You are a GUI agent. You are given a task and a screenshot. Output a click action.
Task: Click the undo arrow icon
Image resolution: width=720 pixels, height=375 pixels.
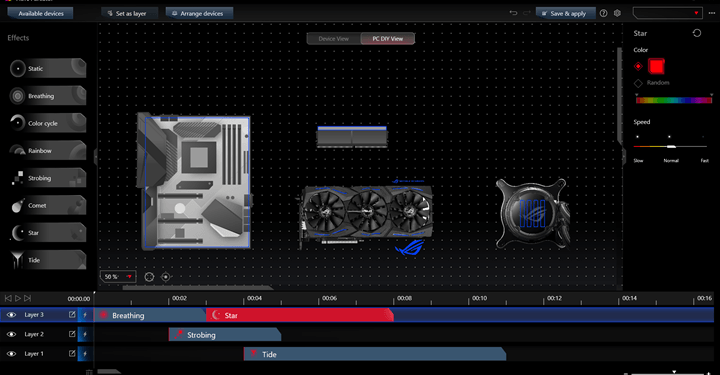coord(513,13)
